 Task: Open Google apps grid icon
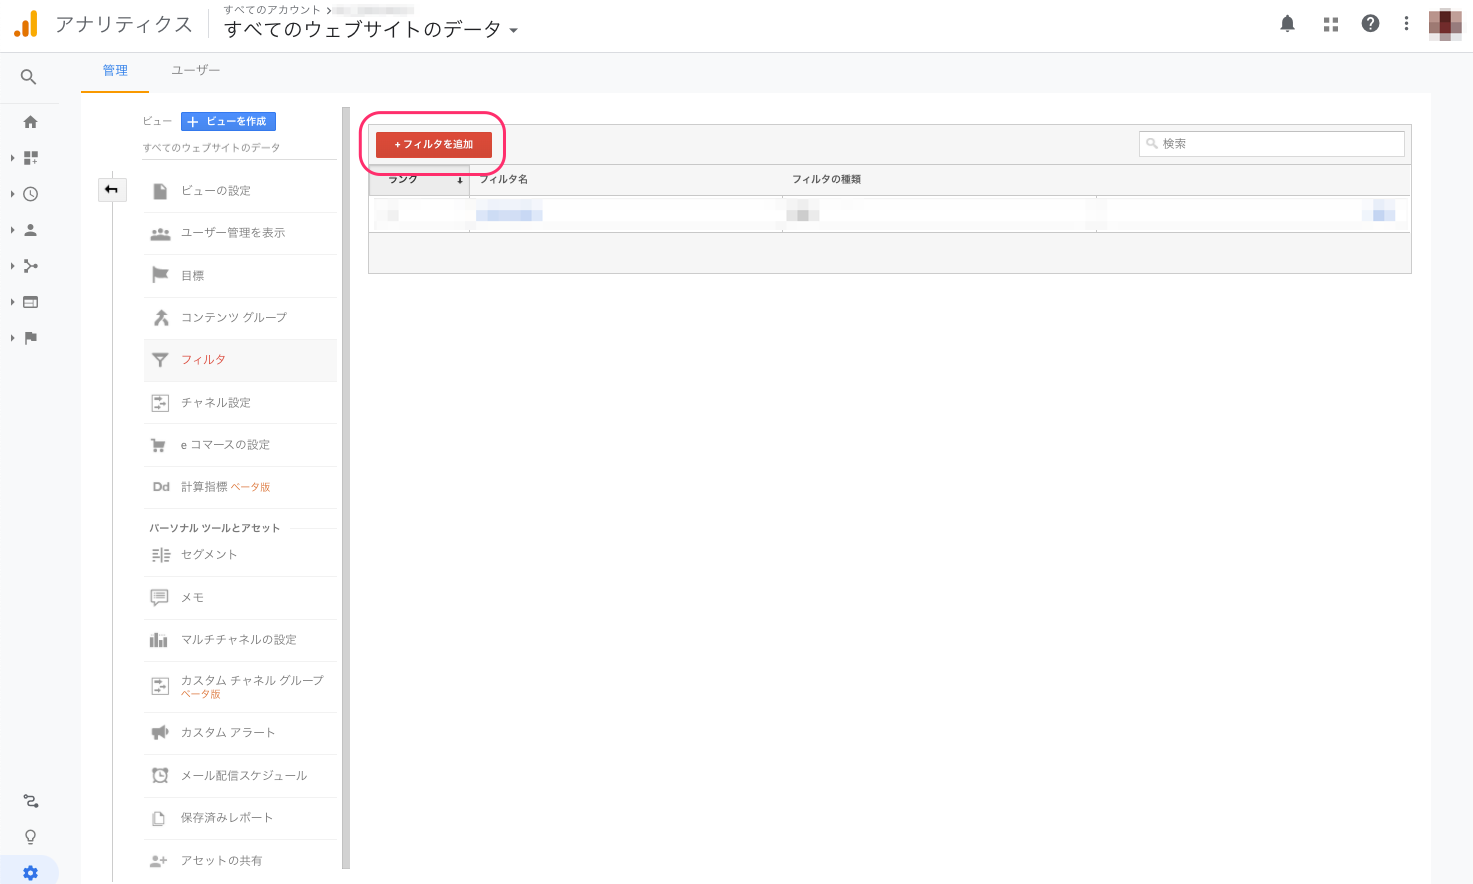[x=1330, y=24]
